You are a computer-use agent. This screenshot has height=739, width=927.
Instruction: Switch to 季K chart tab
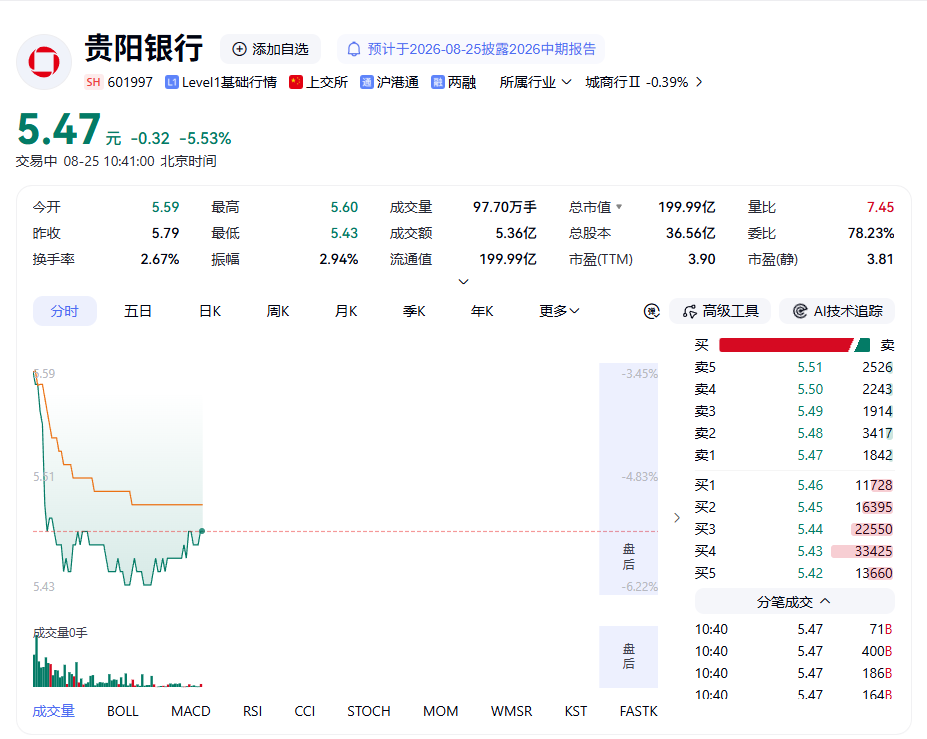414,311
